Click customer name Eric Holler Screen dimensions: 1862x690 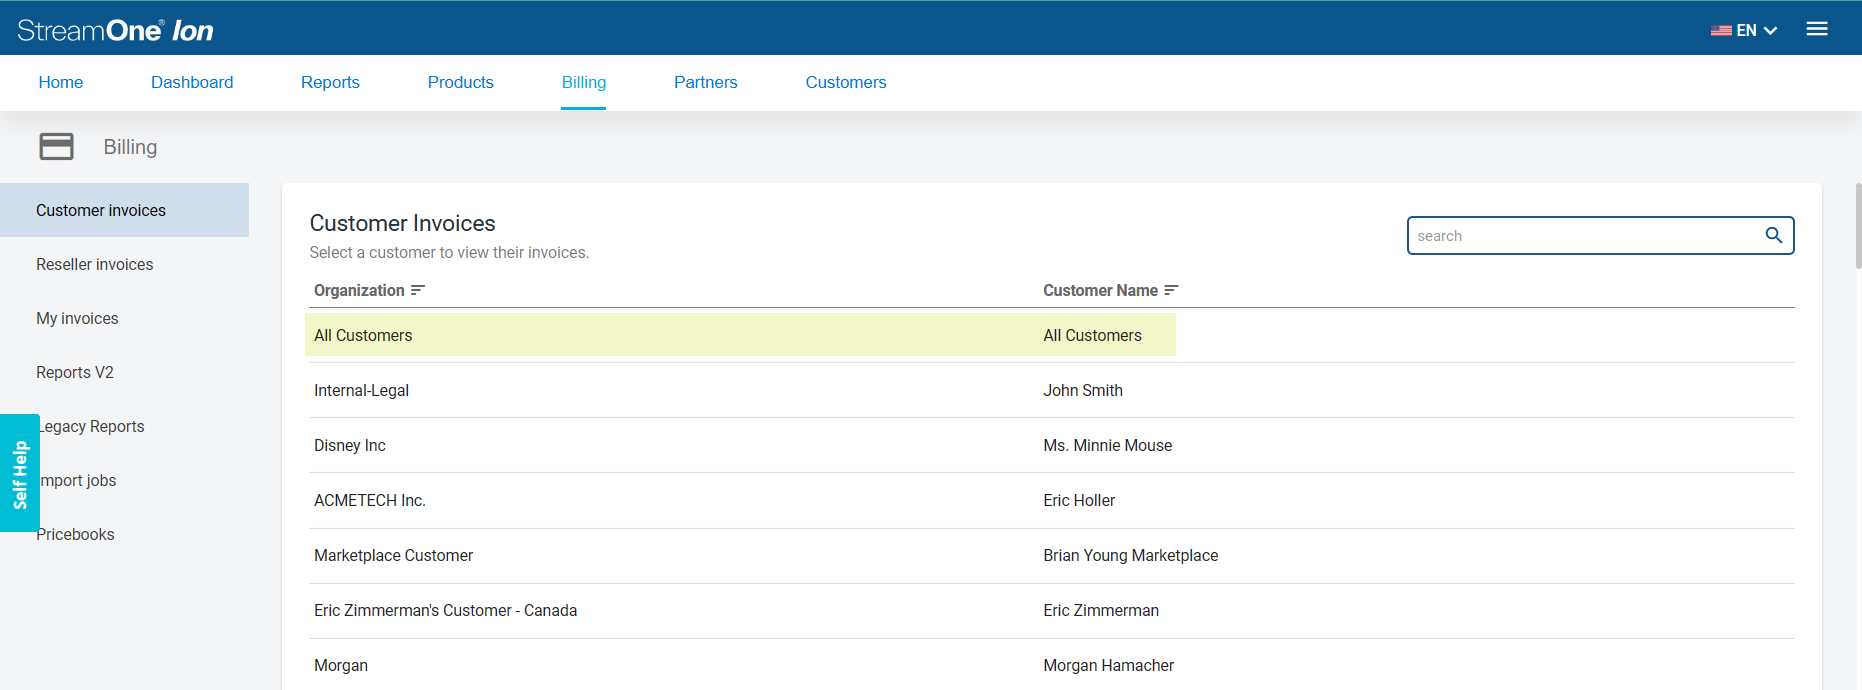tap(1079, 500)
